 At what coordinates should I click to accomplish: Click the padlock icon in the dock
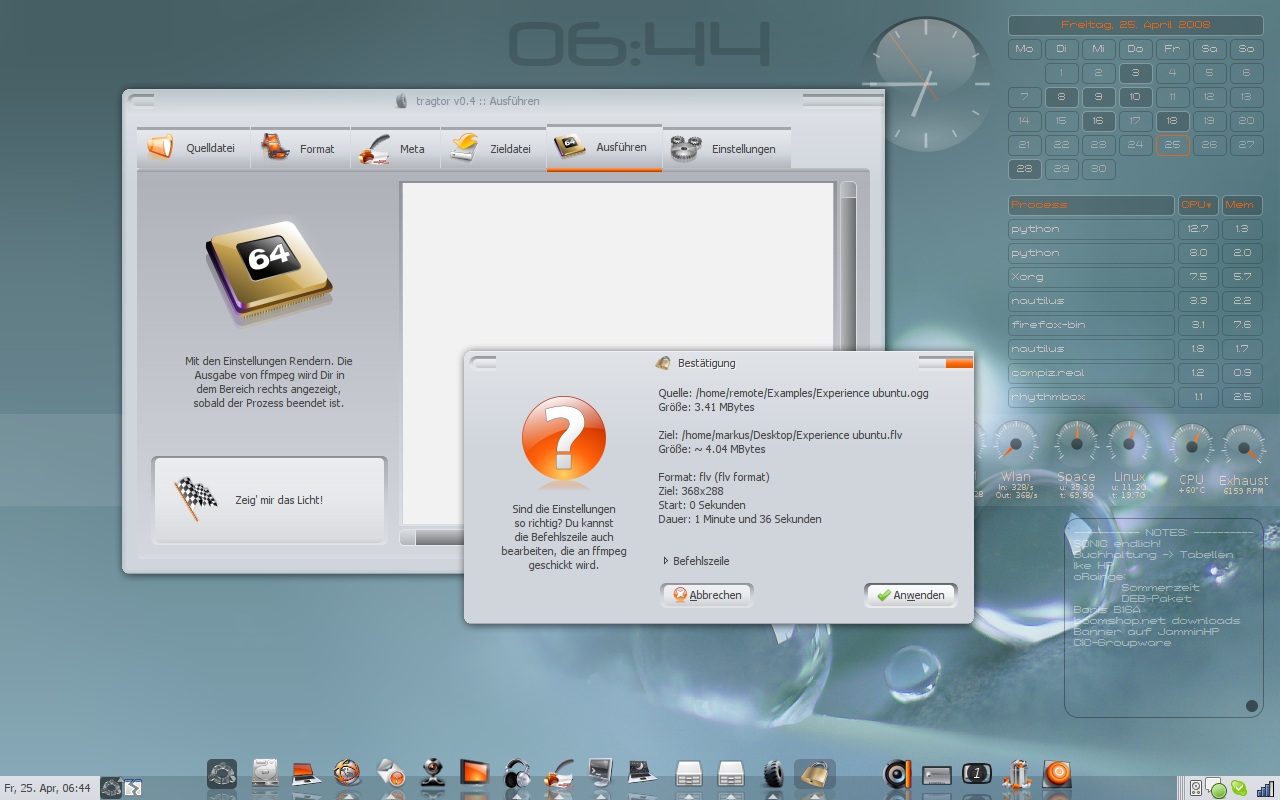pos(814,773)
